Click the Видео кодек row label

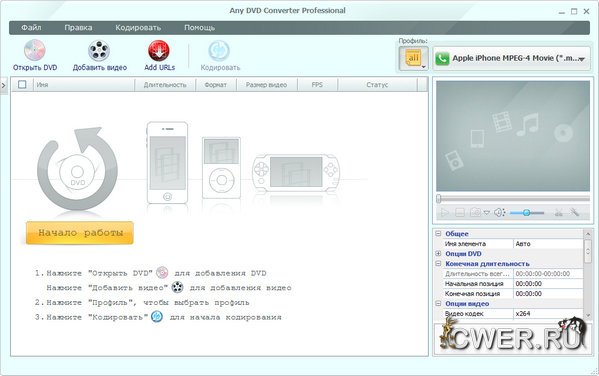pyautogui.click(x=464, y=313)
